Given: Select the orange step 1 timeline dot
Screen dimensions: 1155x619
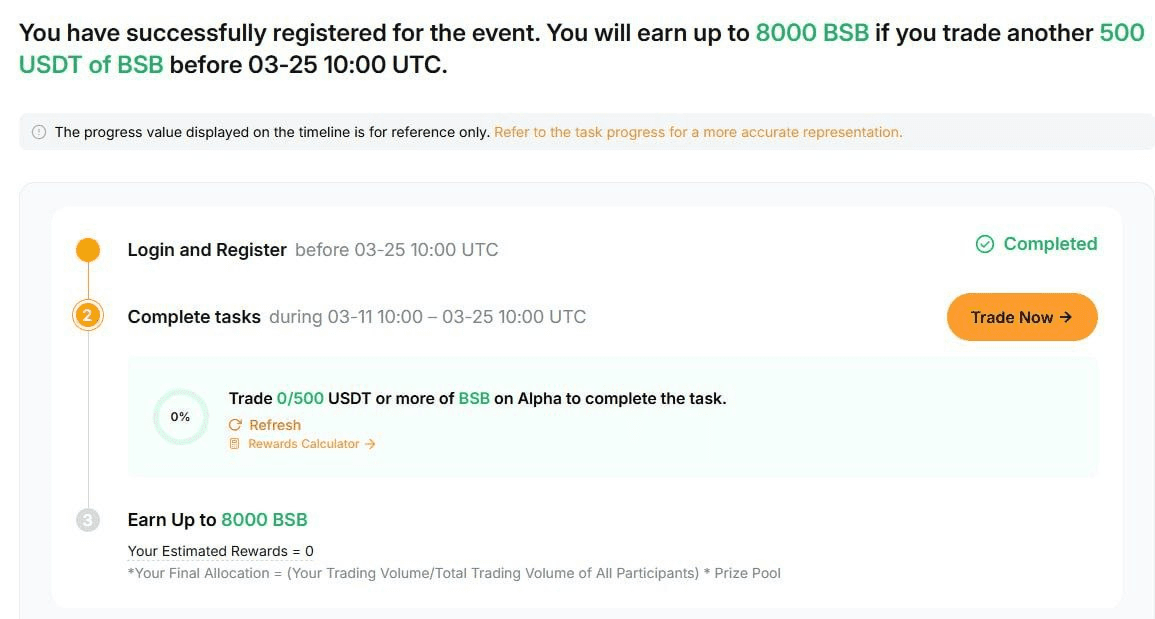Looking at the screenshot, I should point(88,250).
